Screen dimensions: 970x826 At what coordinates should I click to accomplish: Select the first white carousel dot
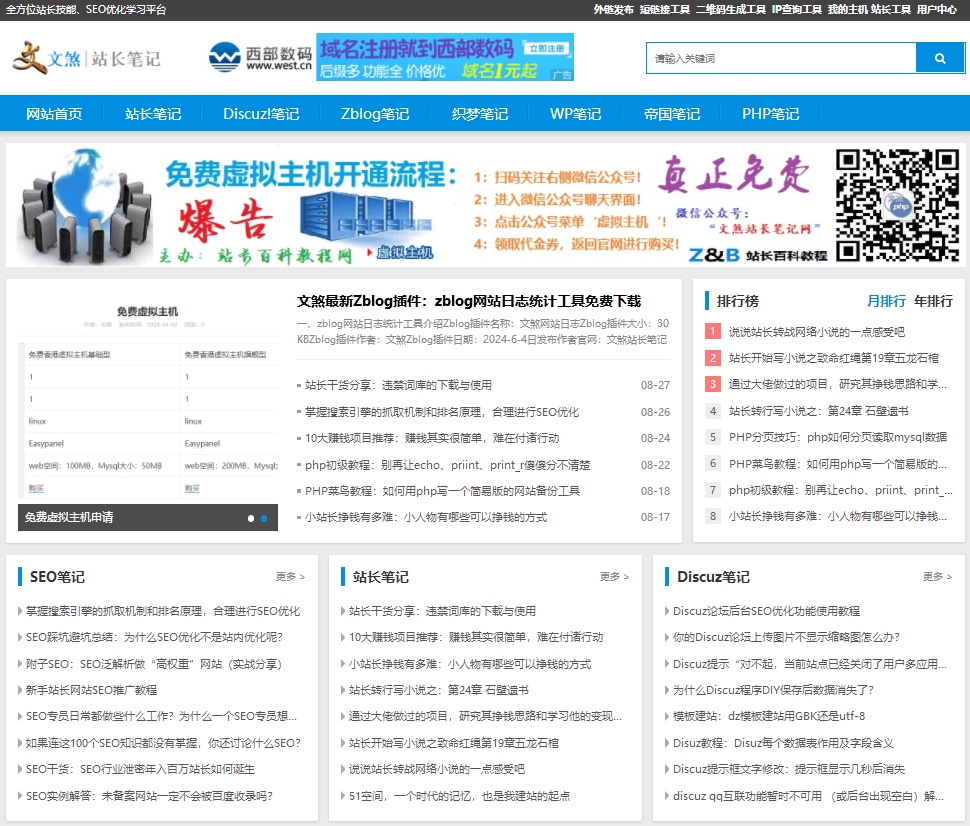pyautogui.click(x=251, y=518)
